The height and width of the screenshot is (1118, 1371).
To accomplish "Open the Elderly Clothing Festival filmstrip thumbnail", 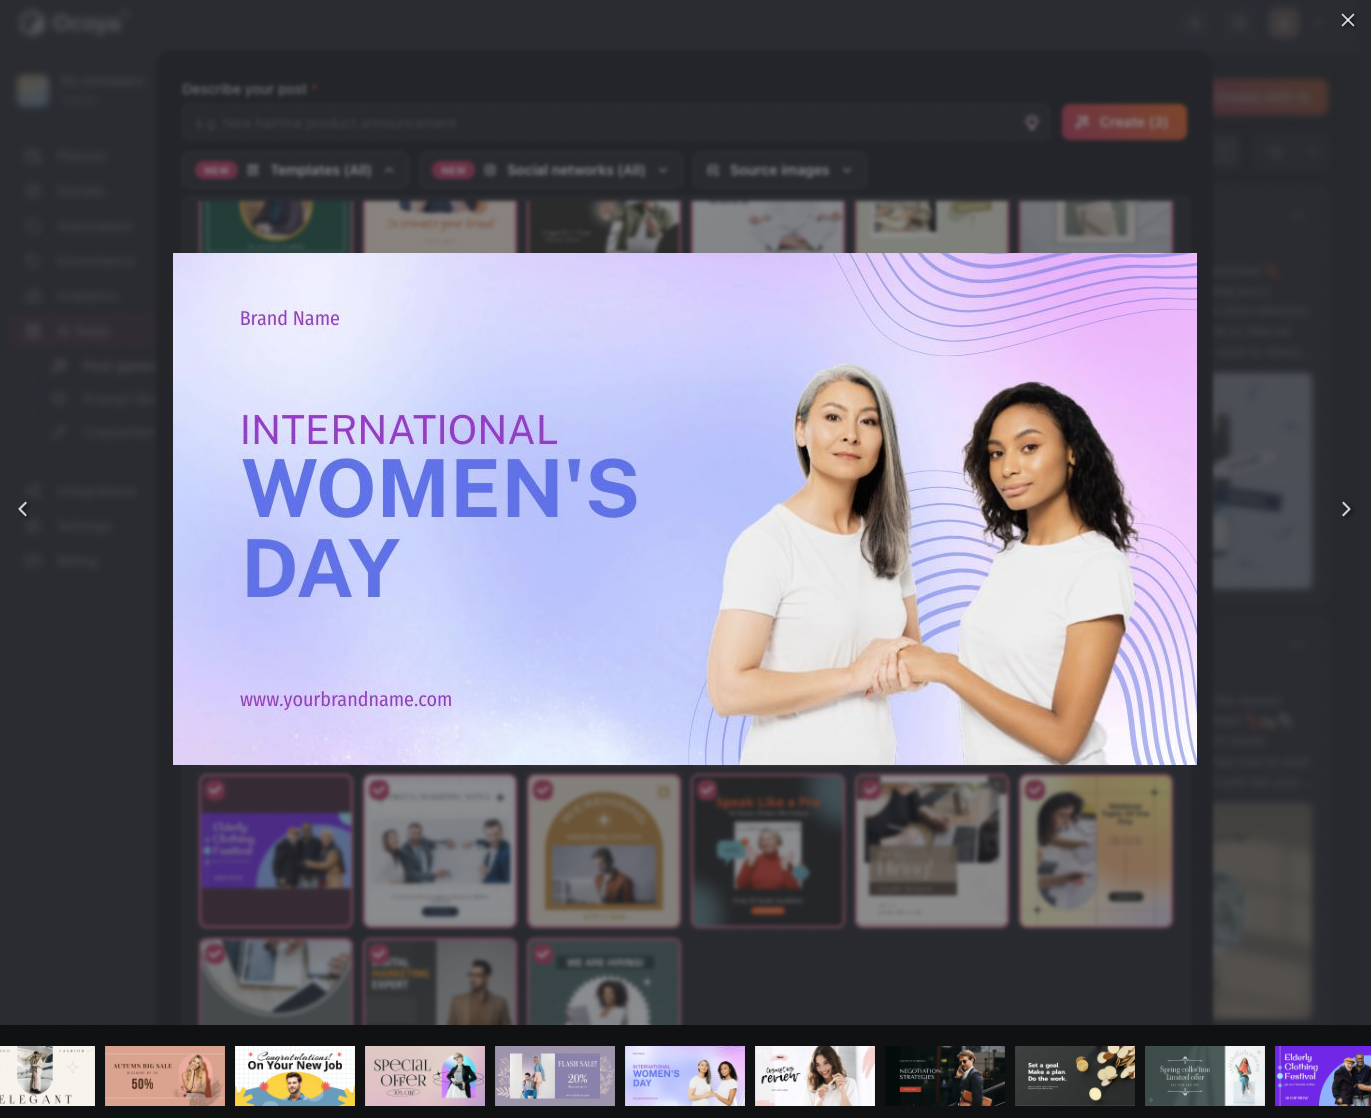I will pos(1323,1076).
